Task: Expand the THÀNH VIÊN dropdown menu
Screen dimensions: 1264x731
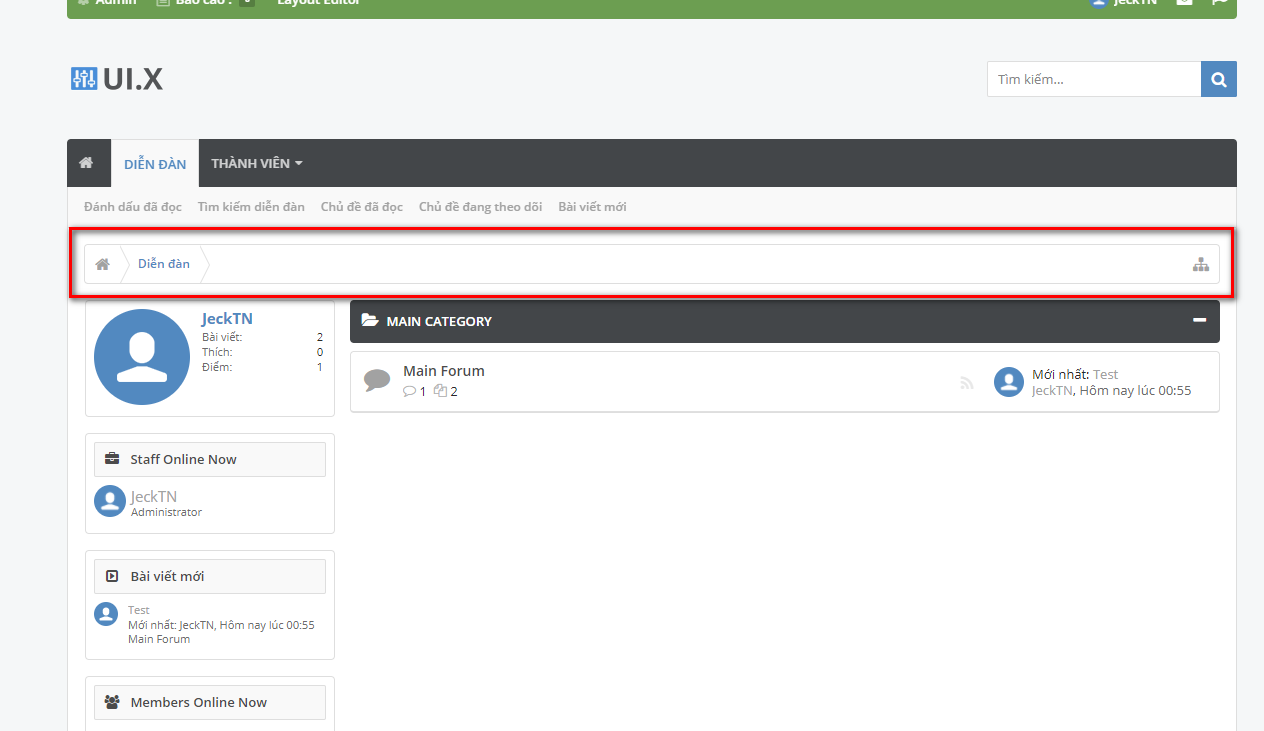Action: [257, 163]
